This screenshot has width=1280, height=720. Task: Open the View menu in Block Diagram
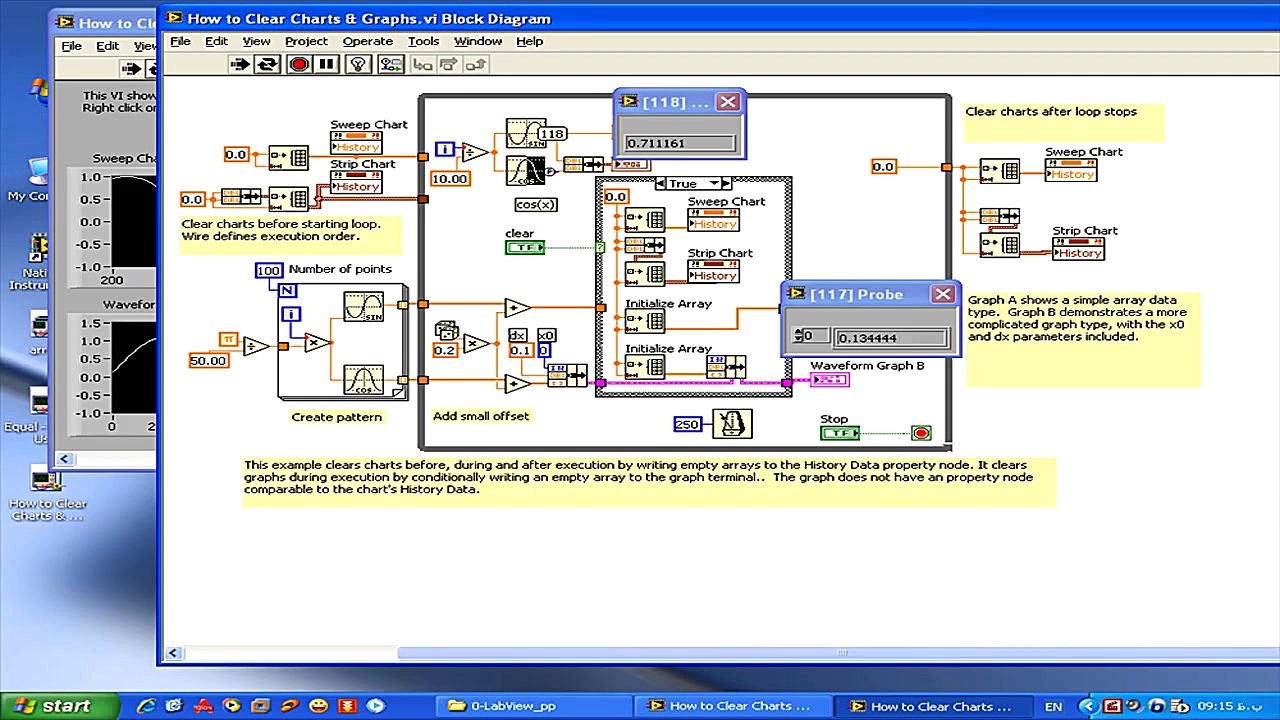[x=256, y=41]
